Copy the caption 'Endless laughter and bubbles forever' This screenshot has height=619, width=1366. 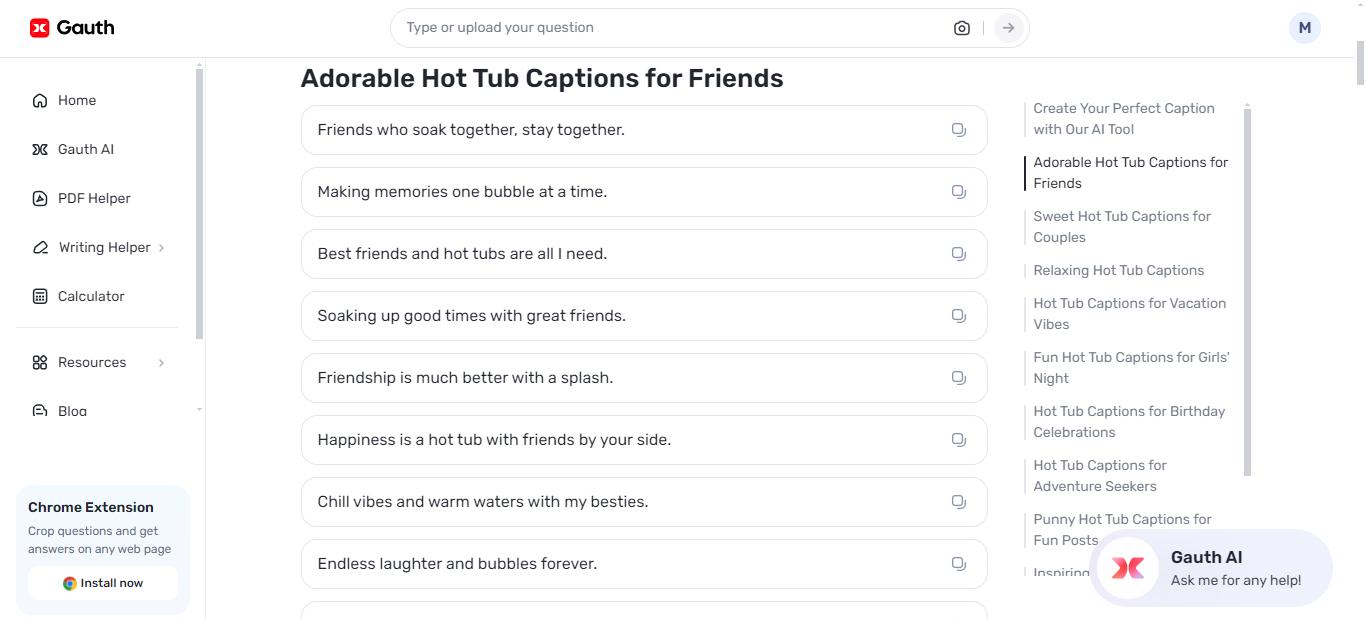point(958,563)
